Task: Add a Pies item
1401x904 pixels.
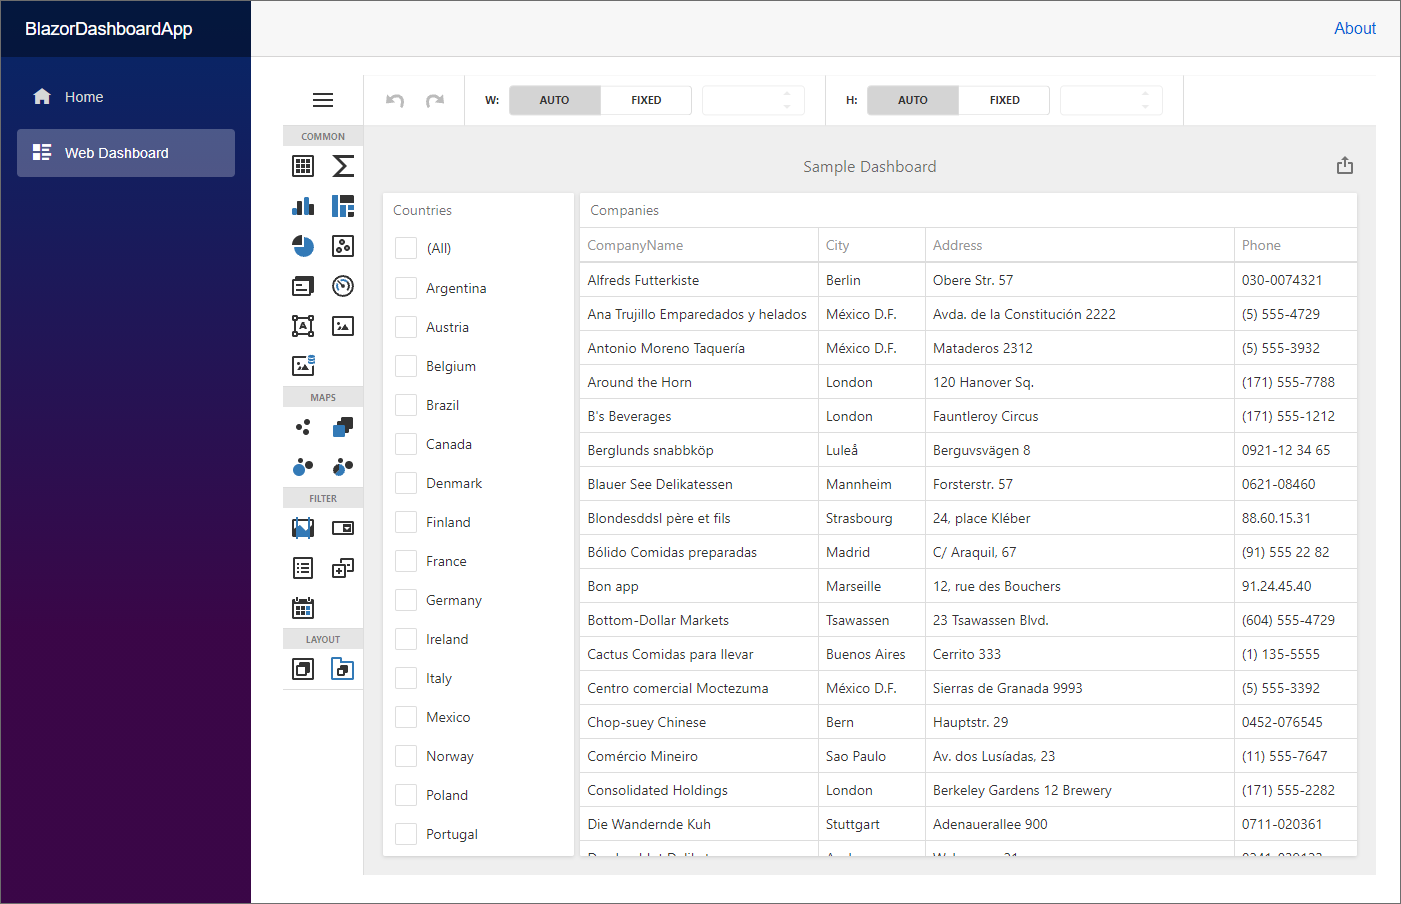Action: coord(303,246)
